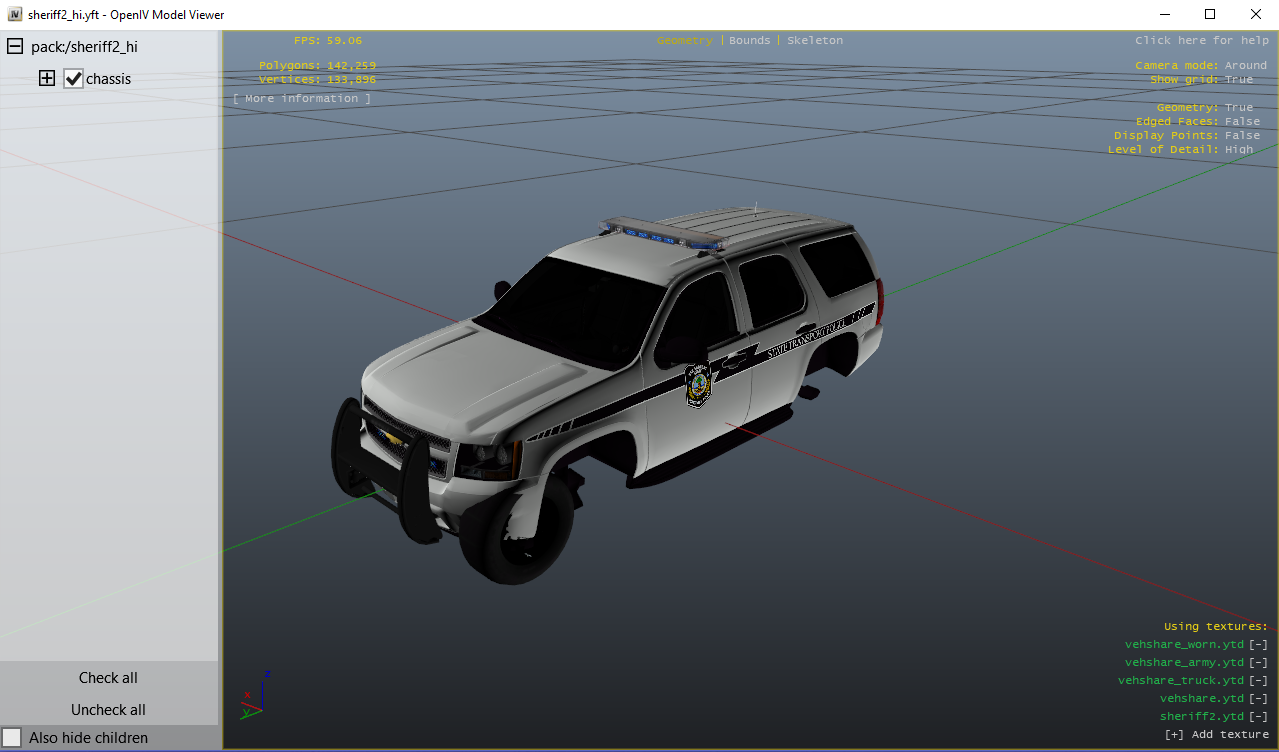Remove vehshare_army.ytd texture with [-]
The width and height of the screenshot is (1279, 752).
[1258, 663]
